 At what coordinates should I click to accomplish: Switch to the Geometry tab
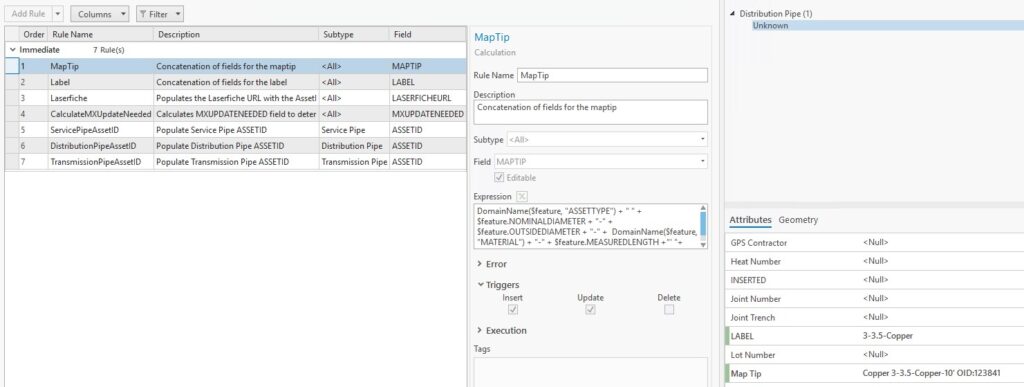[x=798, y=220]
